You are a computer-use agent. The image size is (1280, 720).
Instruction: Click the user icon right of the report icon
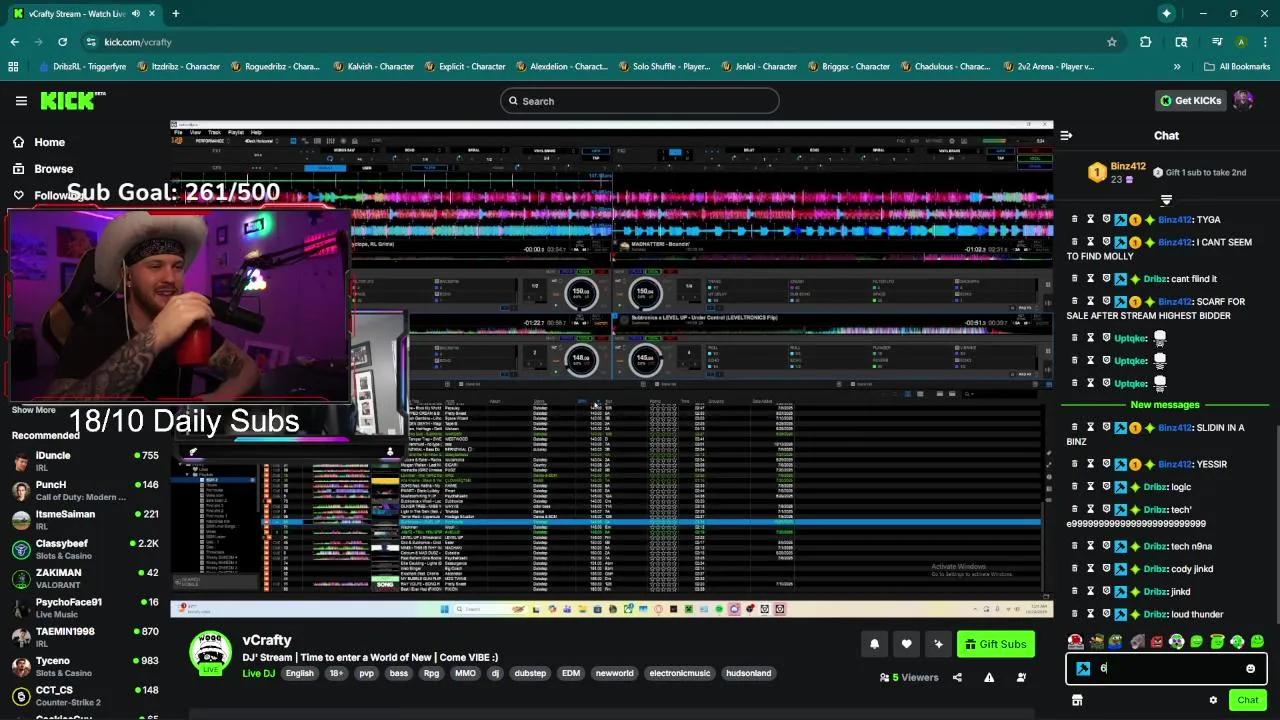[1021, 677]
